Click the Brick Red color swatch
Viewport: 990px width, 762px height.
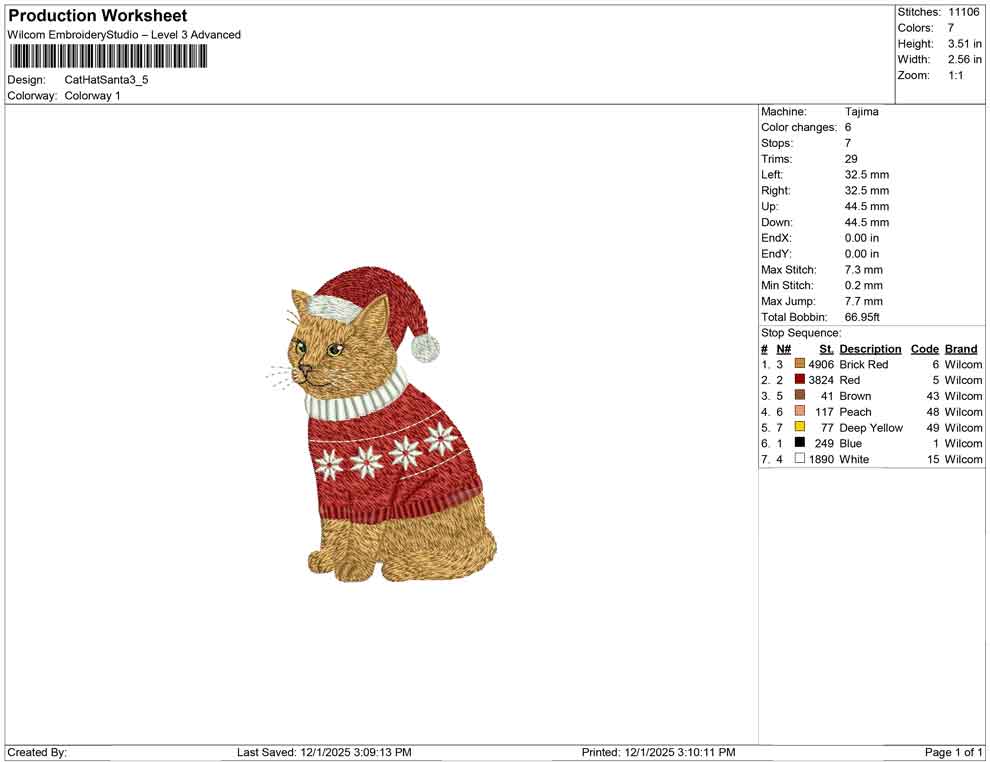(x=799, y=364)
